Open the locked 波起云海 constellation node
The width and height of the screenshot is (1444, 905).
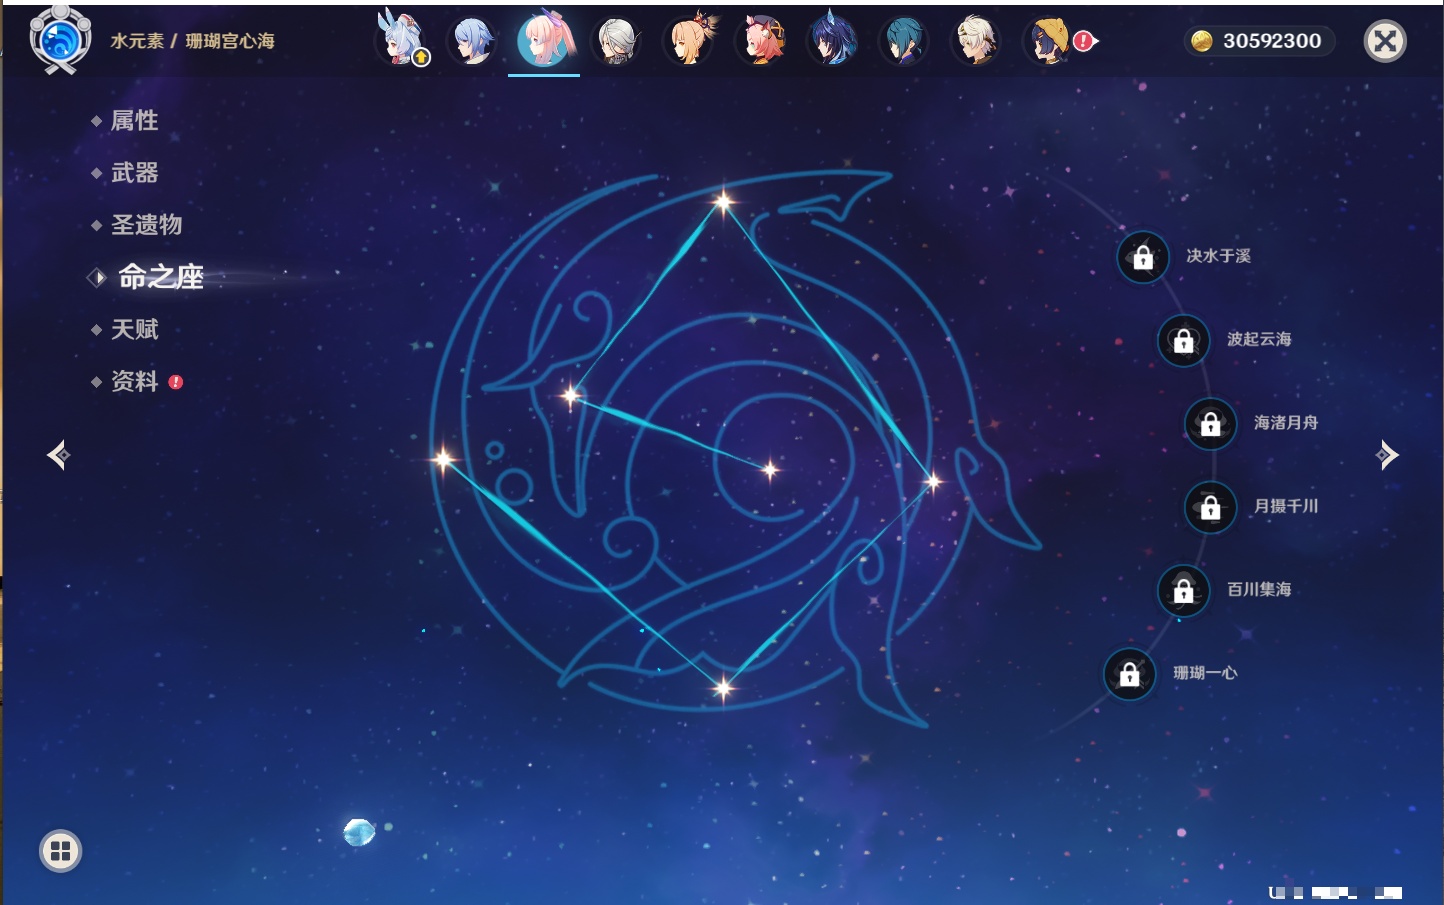1183,340
